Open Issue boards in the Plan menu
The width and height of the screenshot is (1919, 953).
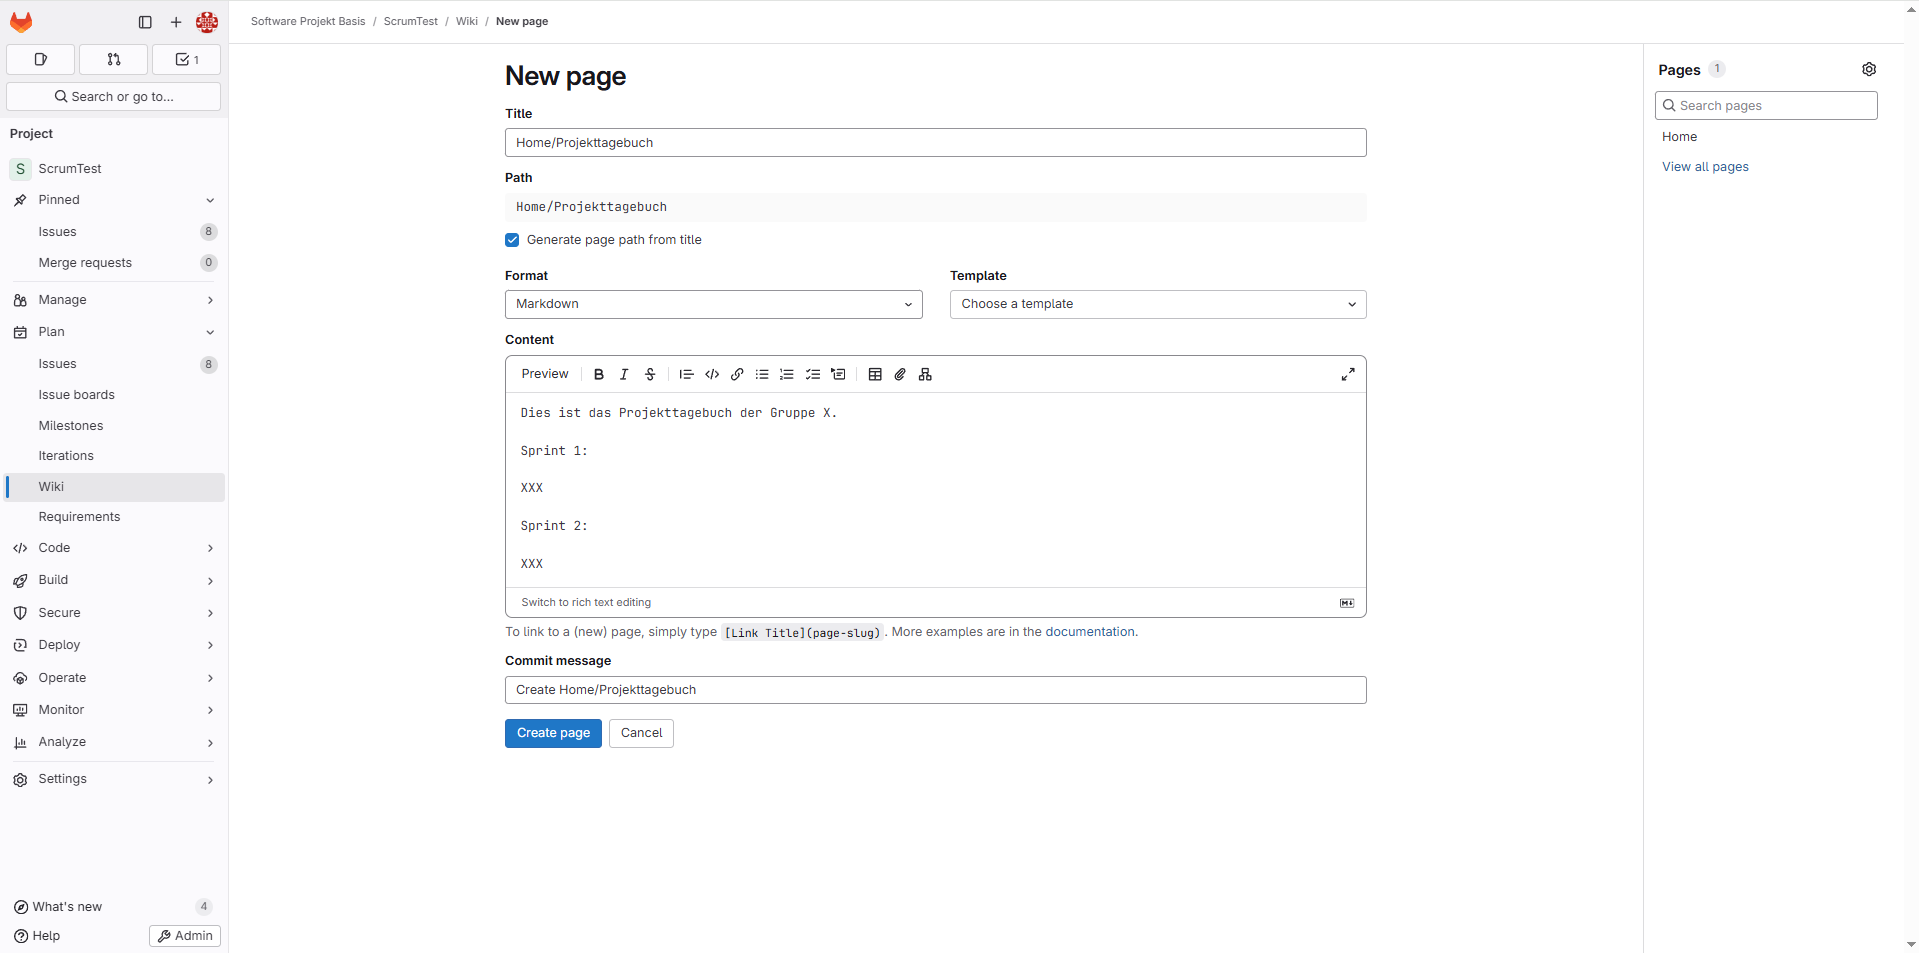pyautogui.click(x=77, y=395)
